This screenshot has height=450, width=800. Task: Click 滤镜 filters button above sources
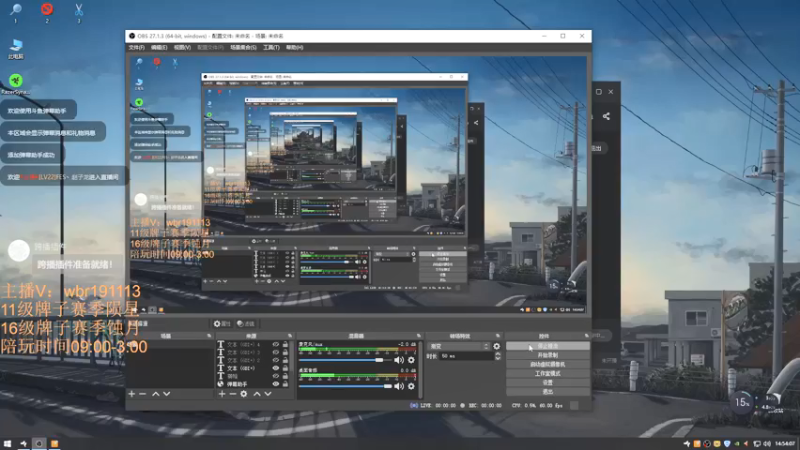(246, 323)
